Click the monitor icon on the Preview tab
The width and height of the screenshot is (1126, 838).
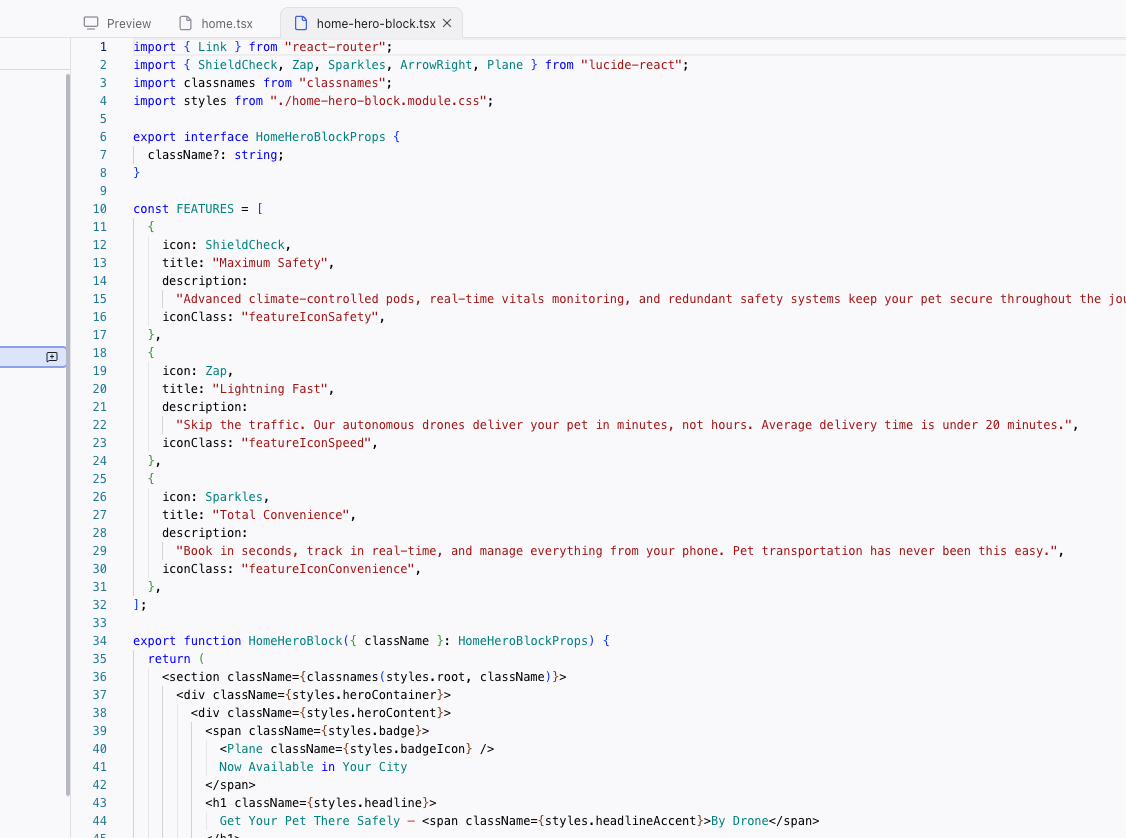click(91, 22)
